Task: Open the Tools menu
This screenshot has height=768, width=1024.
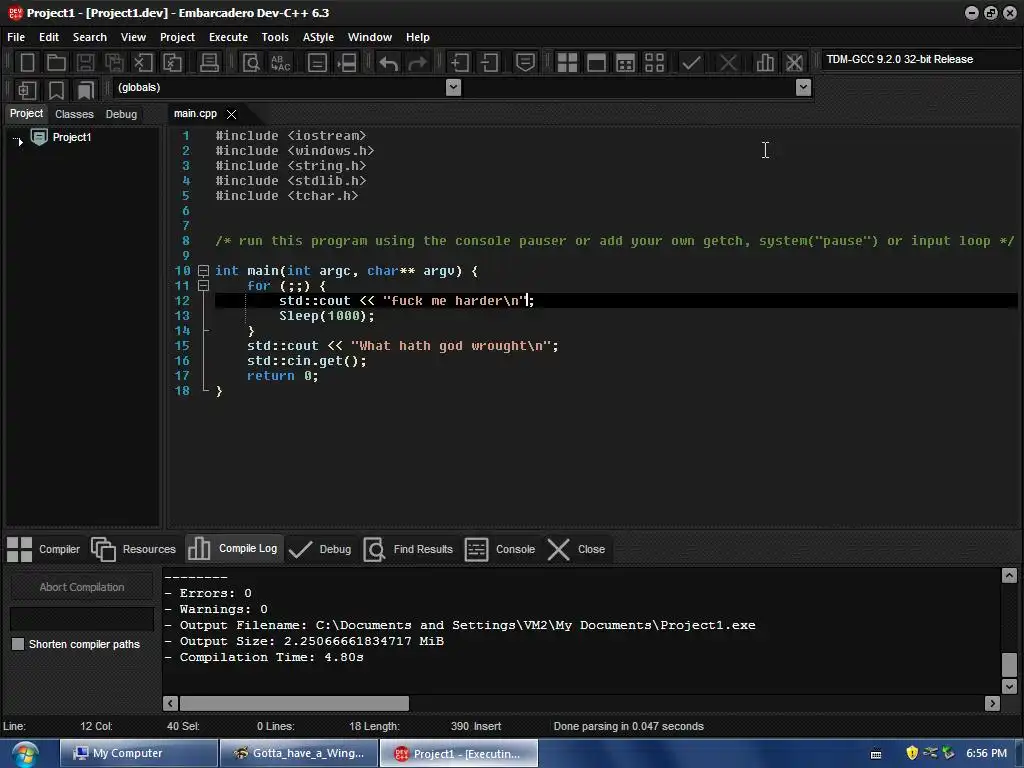Action: (275, 37)
